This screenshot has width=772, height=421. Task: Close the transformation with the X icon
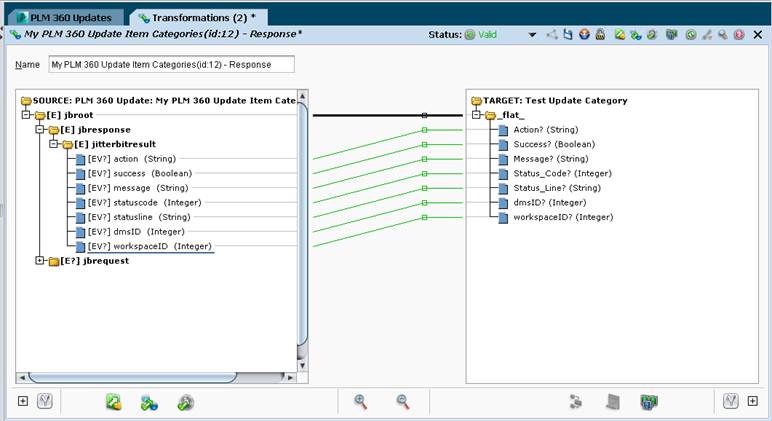(758, 34)
